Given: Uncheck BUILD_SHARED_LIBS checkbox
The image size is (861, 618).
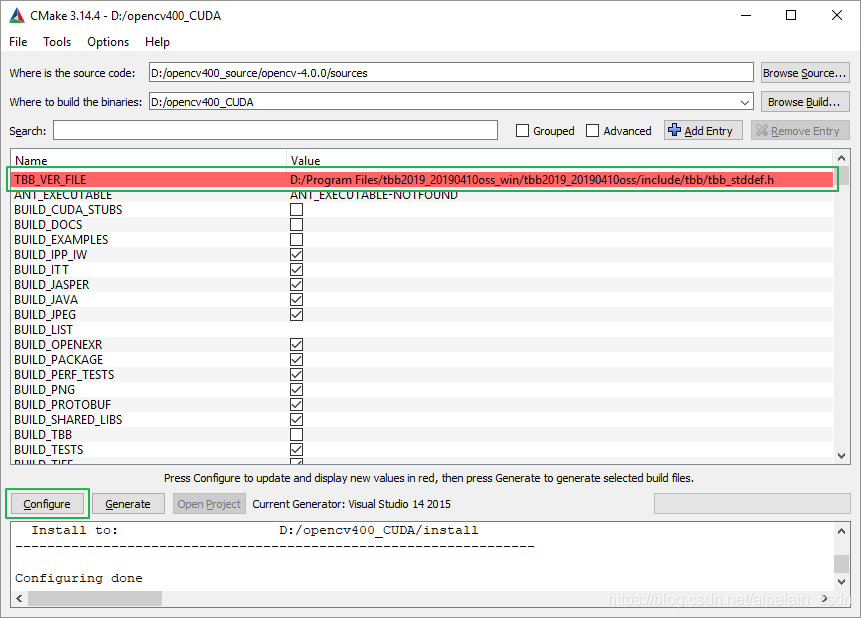Looking at the screenshot, I should pos(297,420).
